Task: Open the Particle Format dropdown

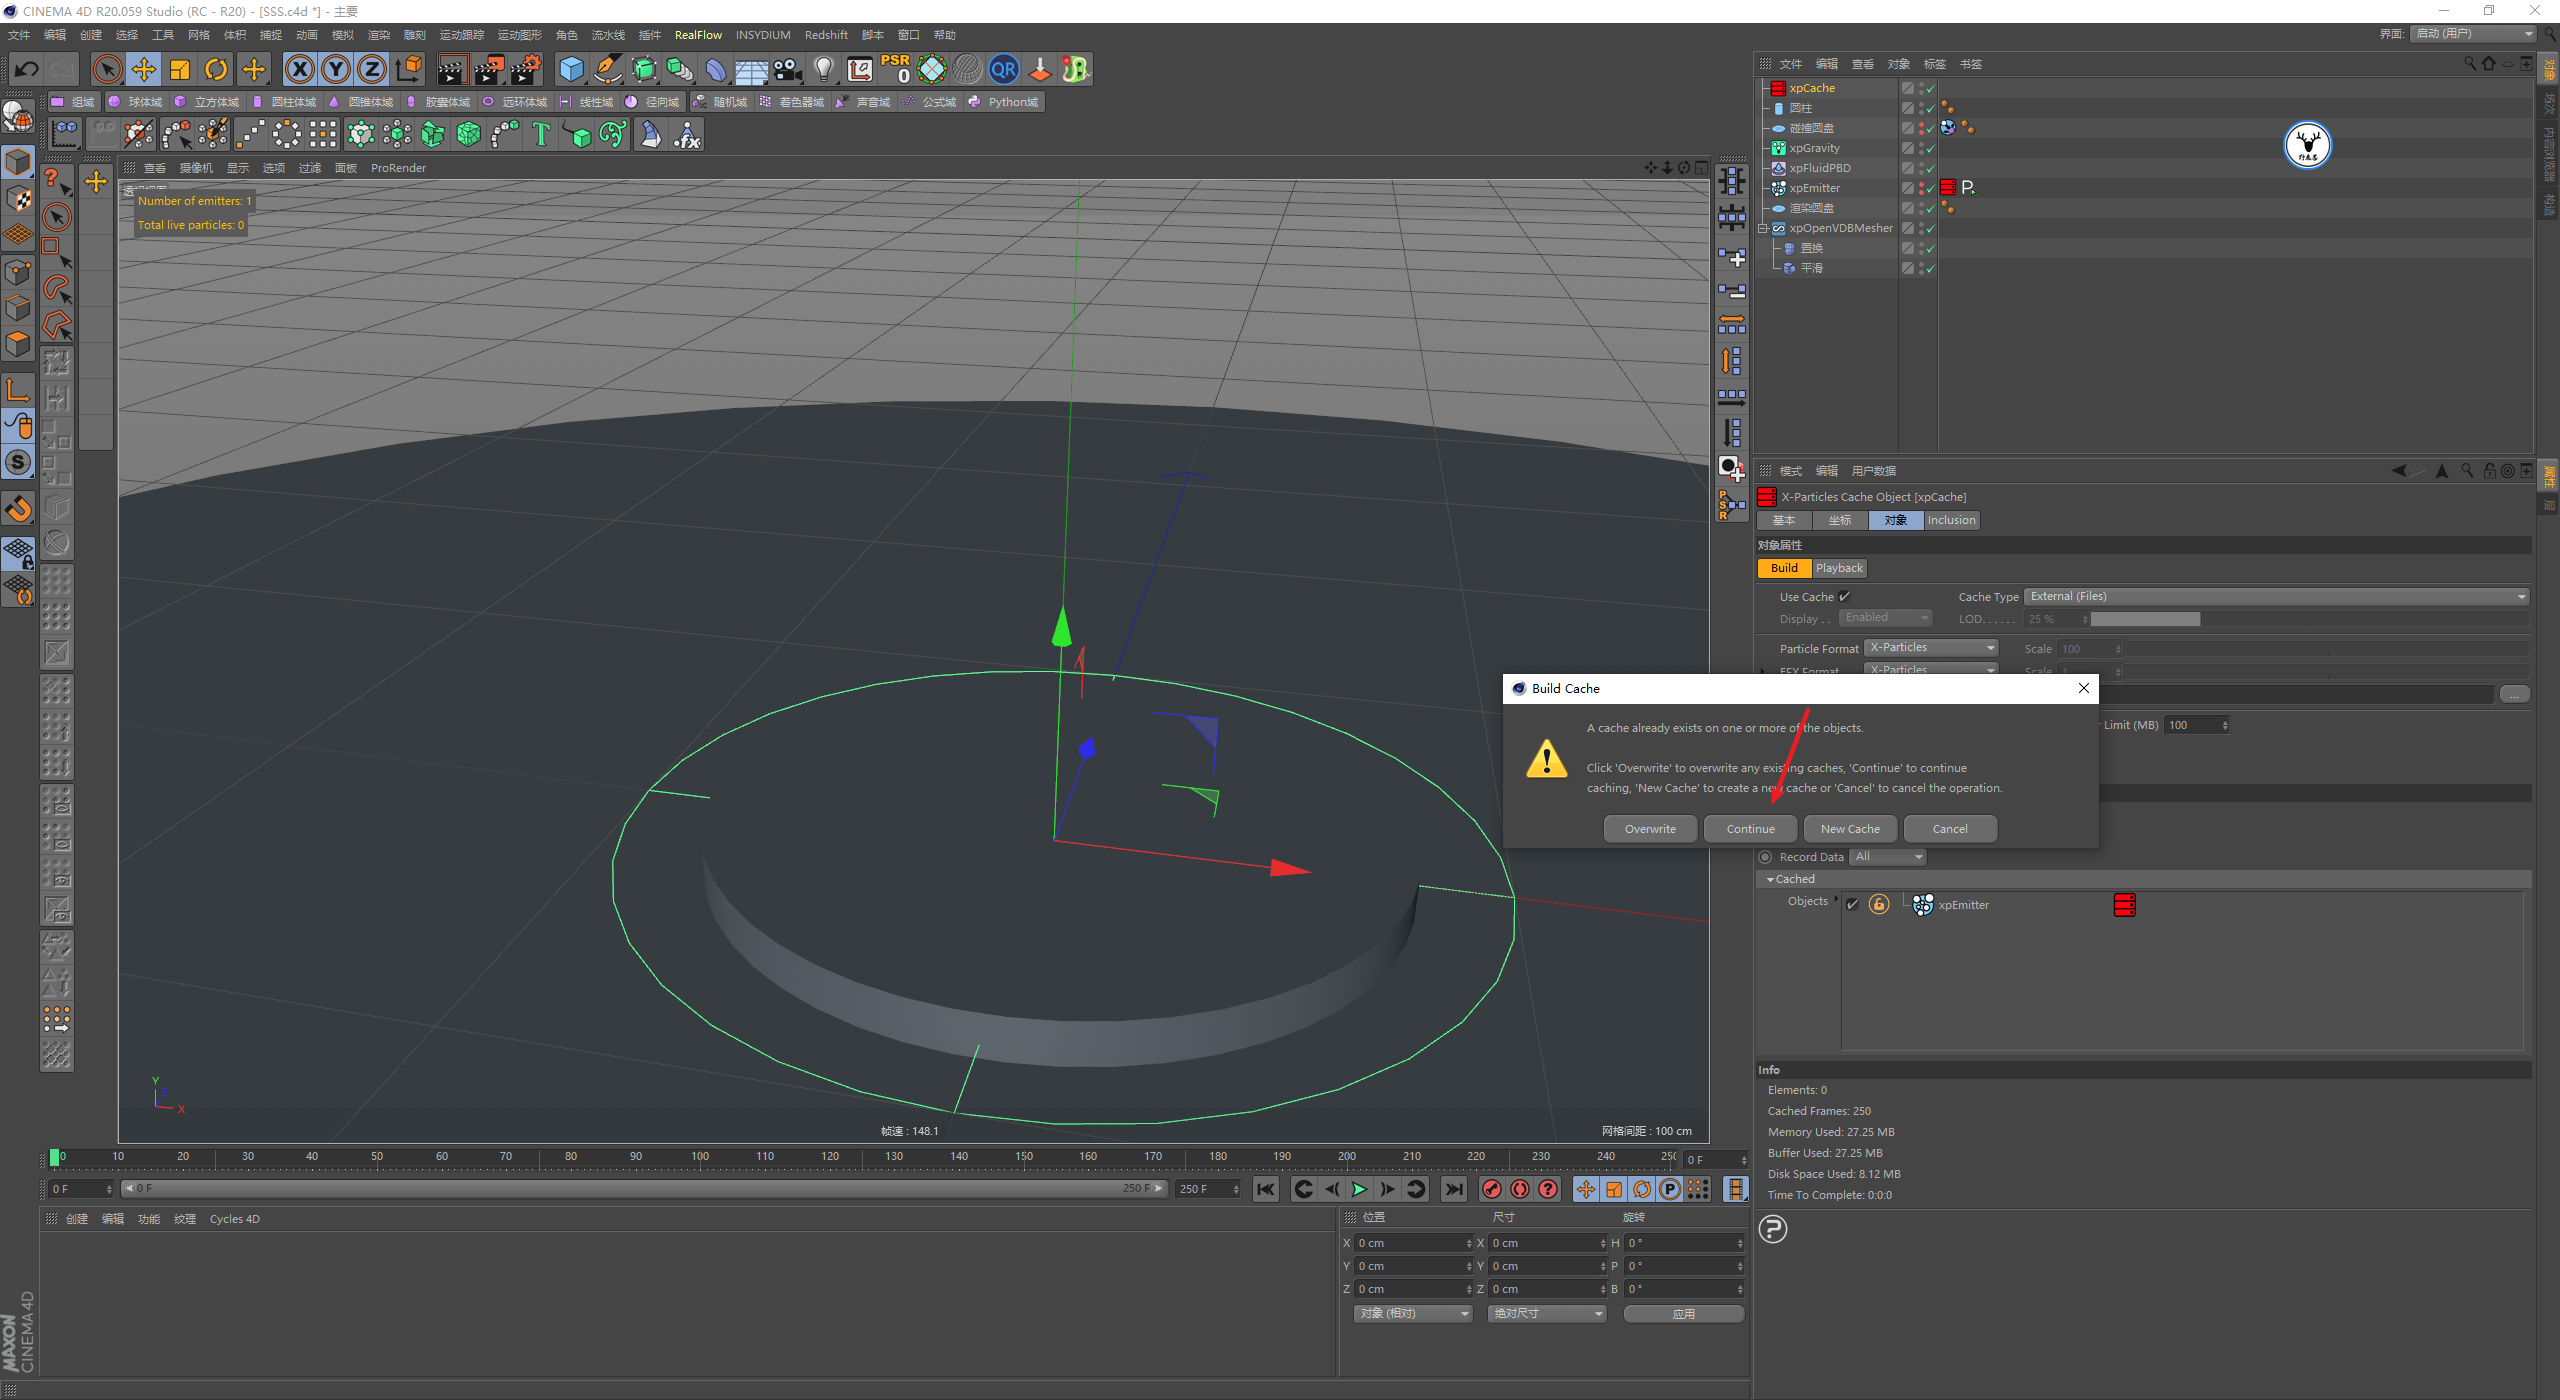Action: point(1931,648)
